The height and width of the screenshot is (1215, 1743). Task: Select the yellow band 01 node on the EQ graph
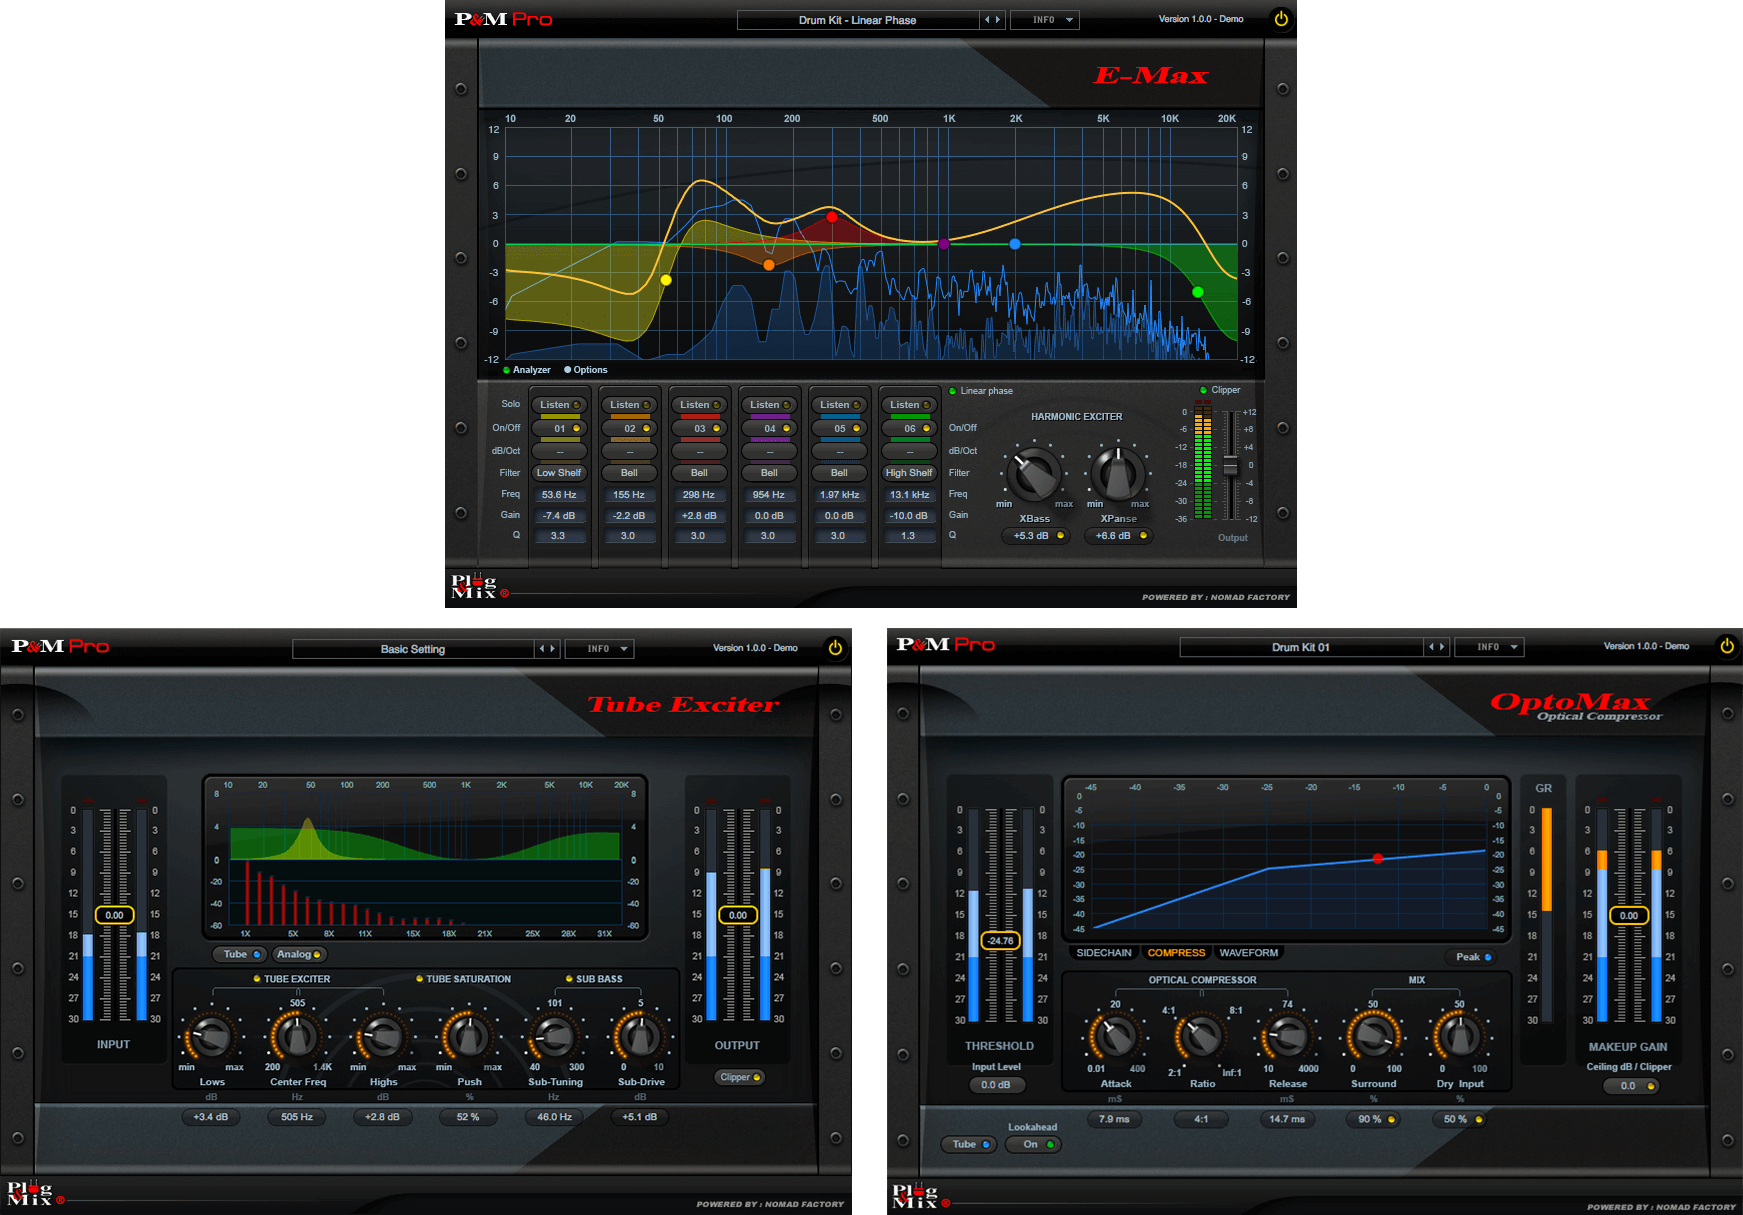tap(666, 280)
